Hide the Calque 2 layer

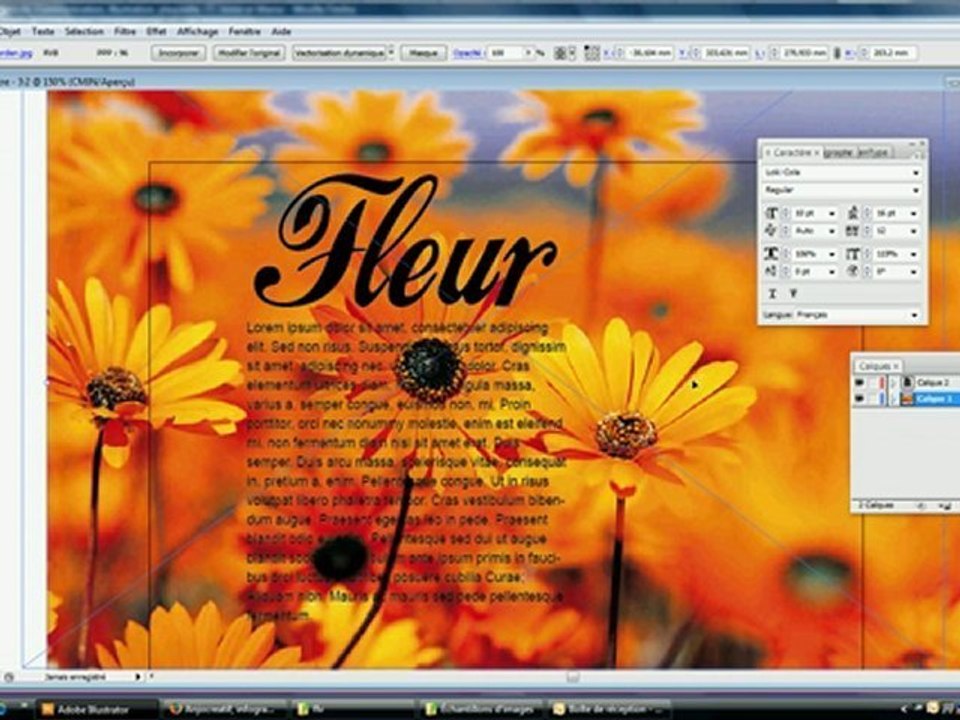pyautogui.click(x=860, y=383)
